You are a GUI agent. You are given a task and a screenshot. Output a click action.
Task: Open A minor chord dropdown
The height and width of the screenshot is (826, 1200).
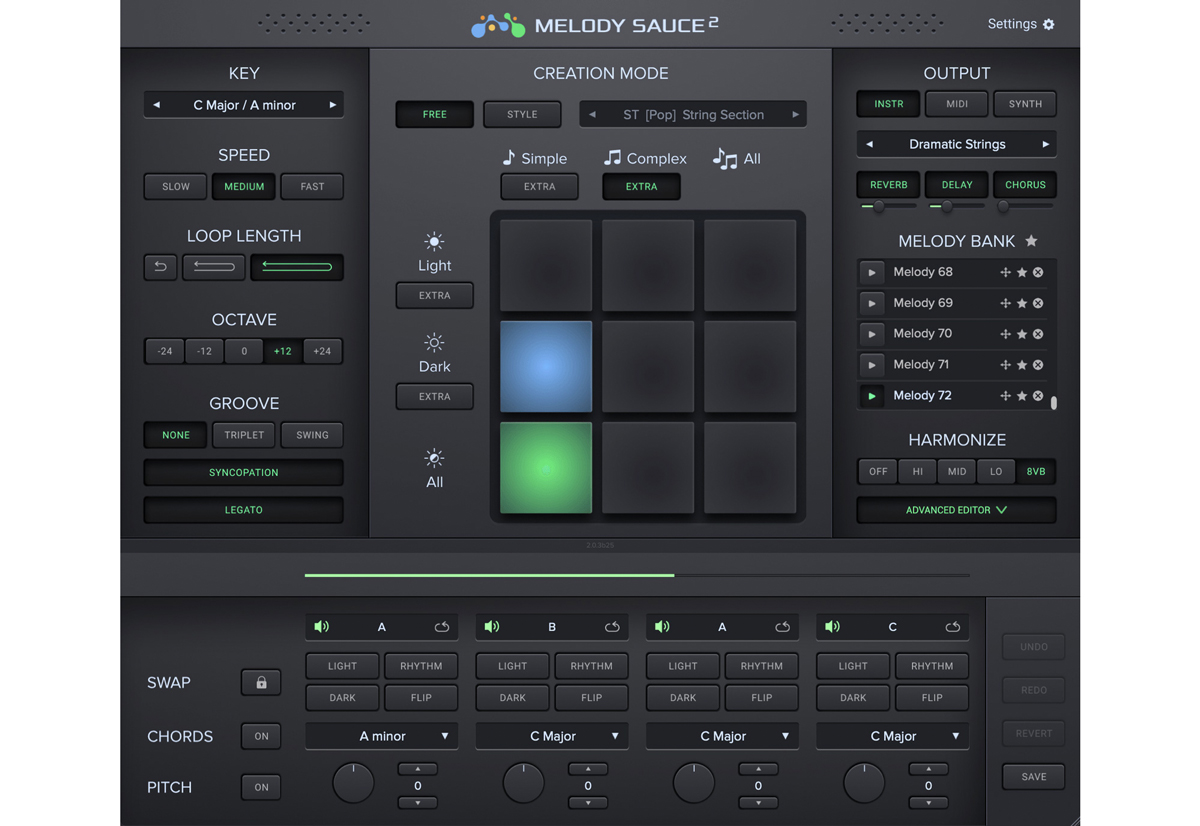tap(382, 736)
